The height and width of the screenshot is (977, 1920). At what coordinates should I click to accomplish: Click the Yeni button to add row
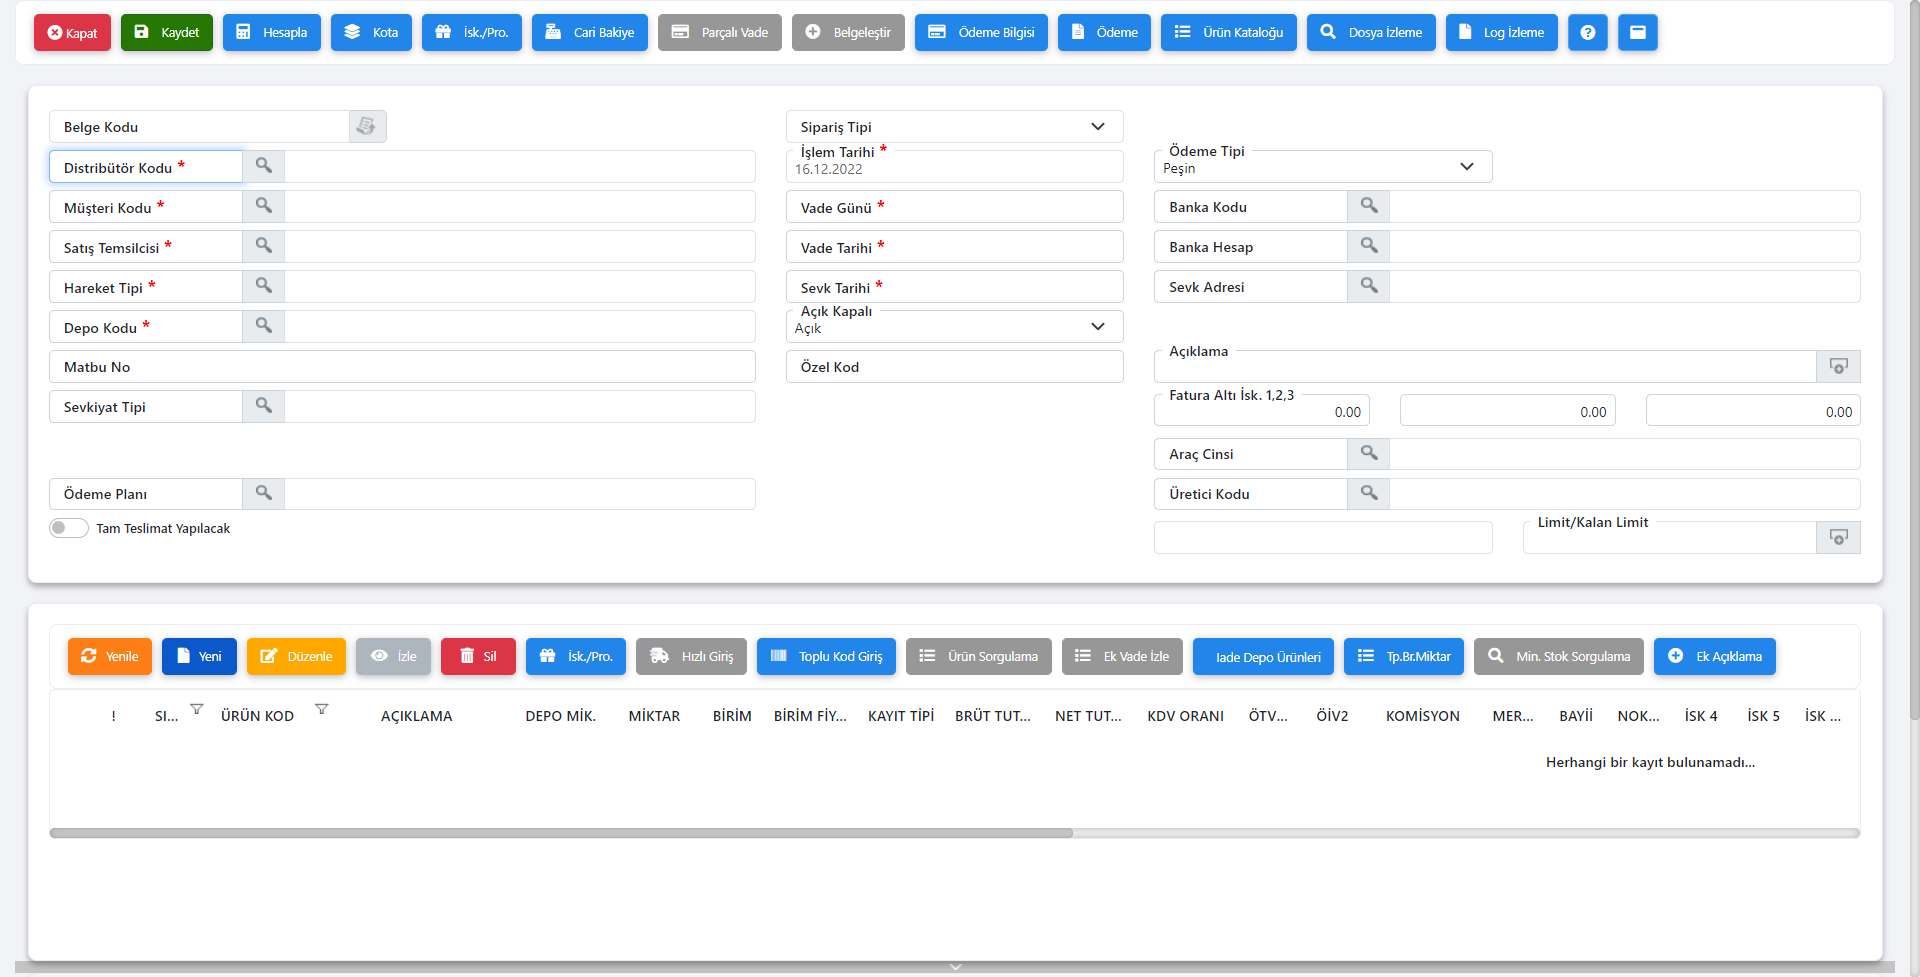[199, 656]
